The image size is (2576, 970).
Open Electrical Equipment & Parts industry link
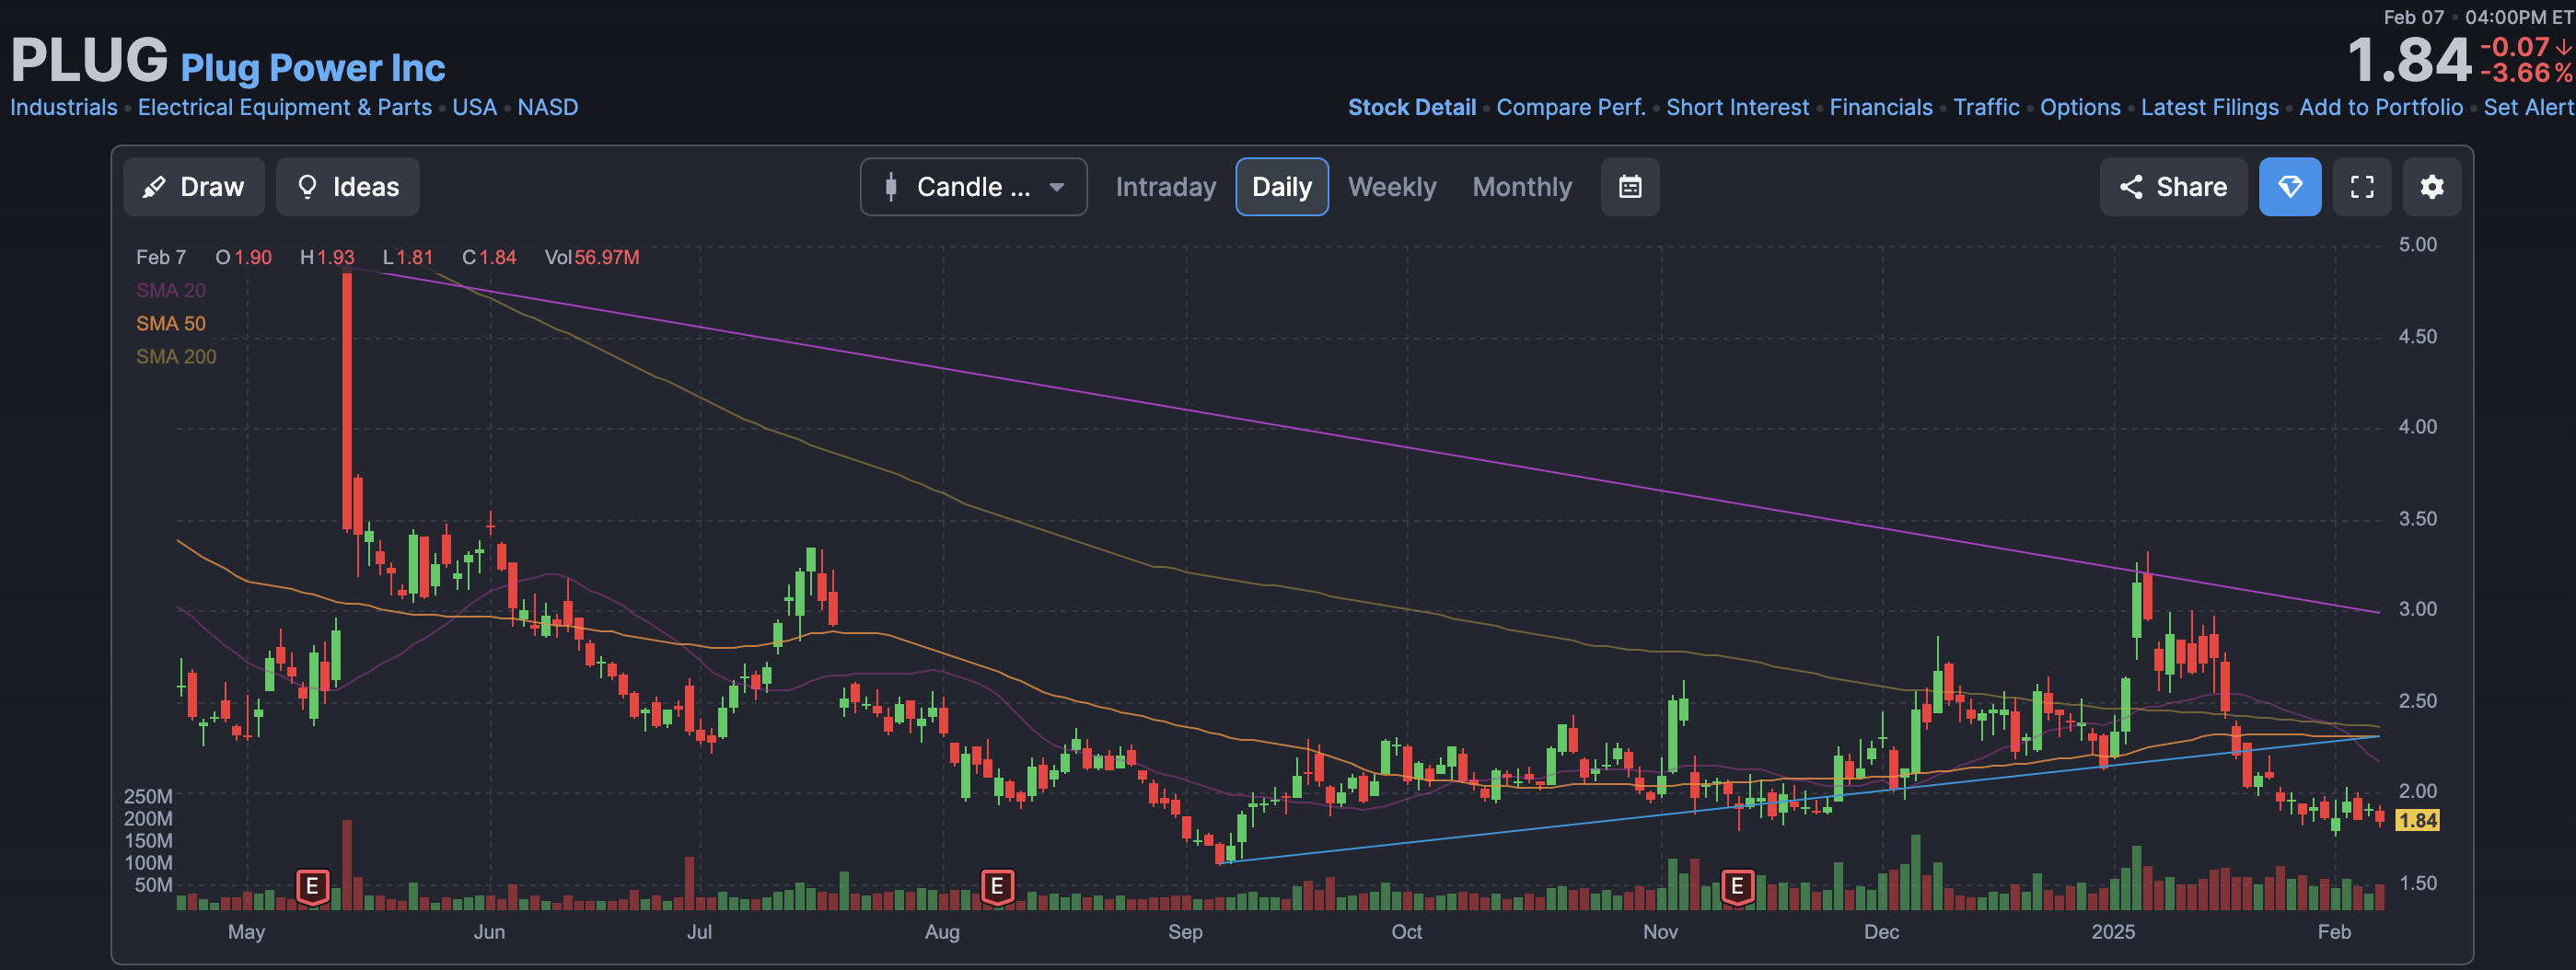pos(284,107)
